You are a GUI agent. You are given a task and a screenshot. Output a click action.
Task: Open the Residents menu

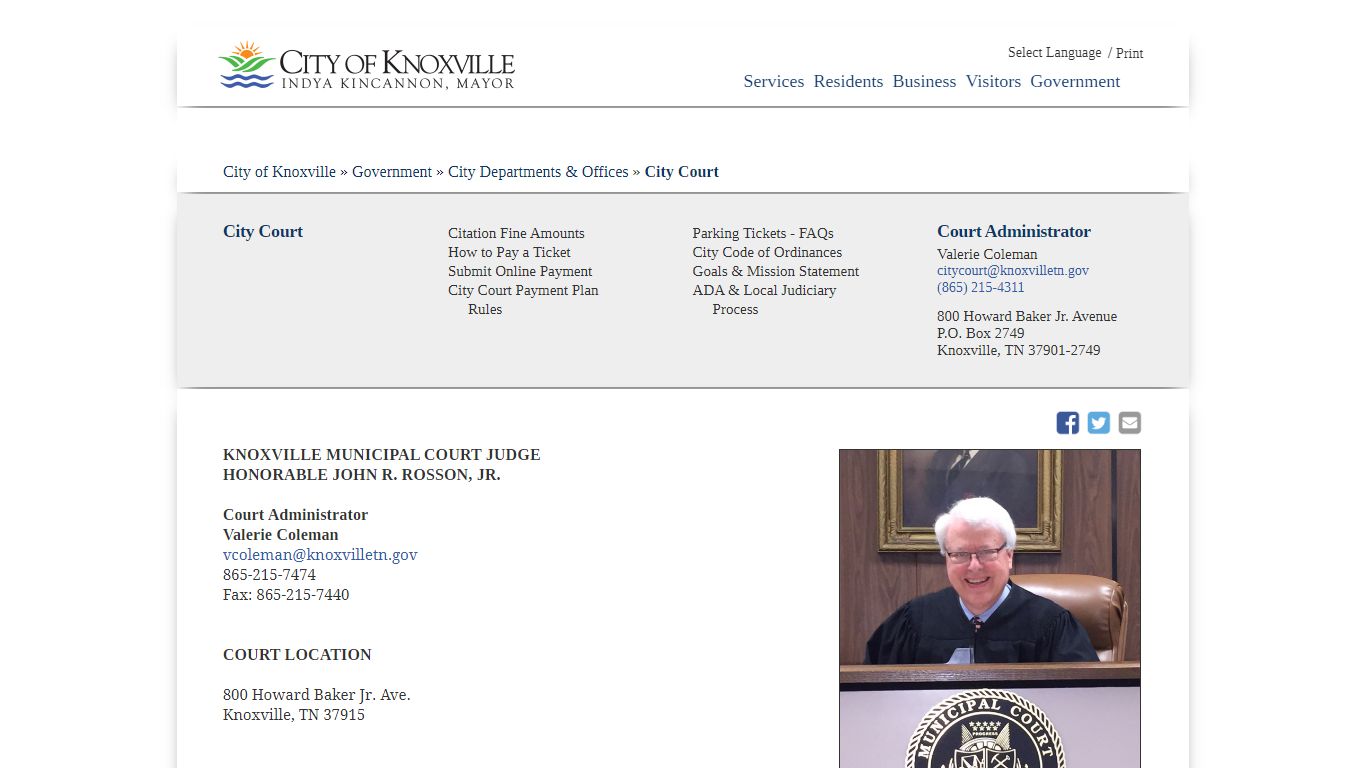pos(848,81)
